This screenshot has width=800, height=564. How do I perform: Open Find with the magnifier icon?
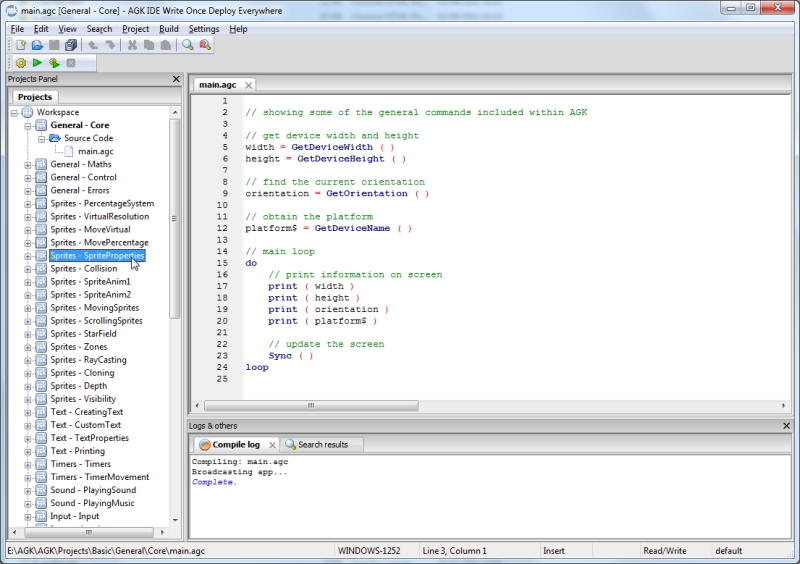click(188, 45)
